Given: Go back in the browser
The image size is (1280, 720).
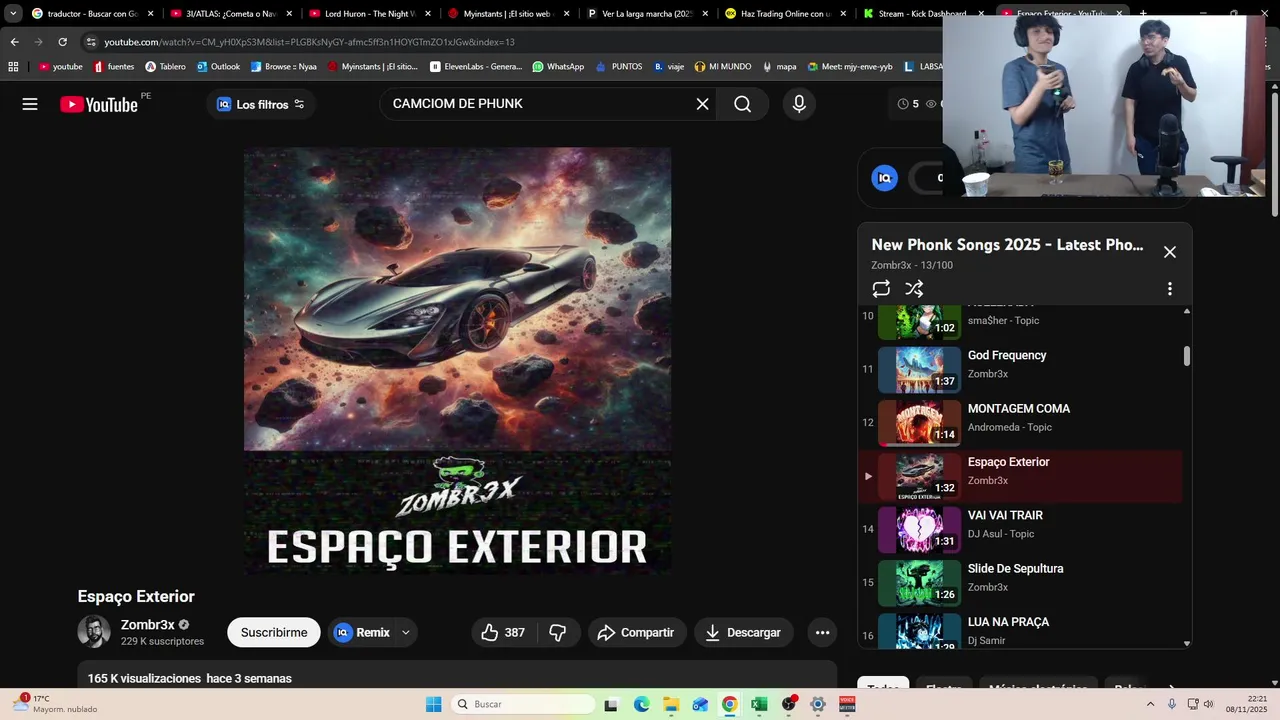Looking at the screenshot, I should [14, 42].
